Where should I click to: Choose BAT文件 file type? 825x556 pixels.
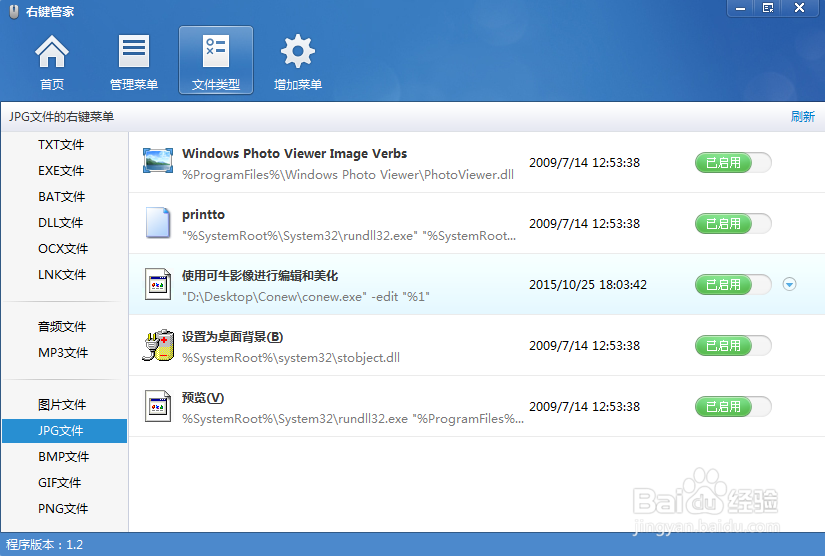click(x=62, y=197)
